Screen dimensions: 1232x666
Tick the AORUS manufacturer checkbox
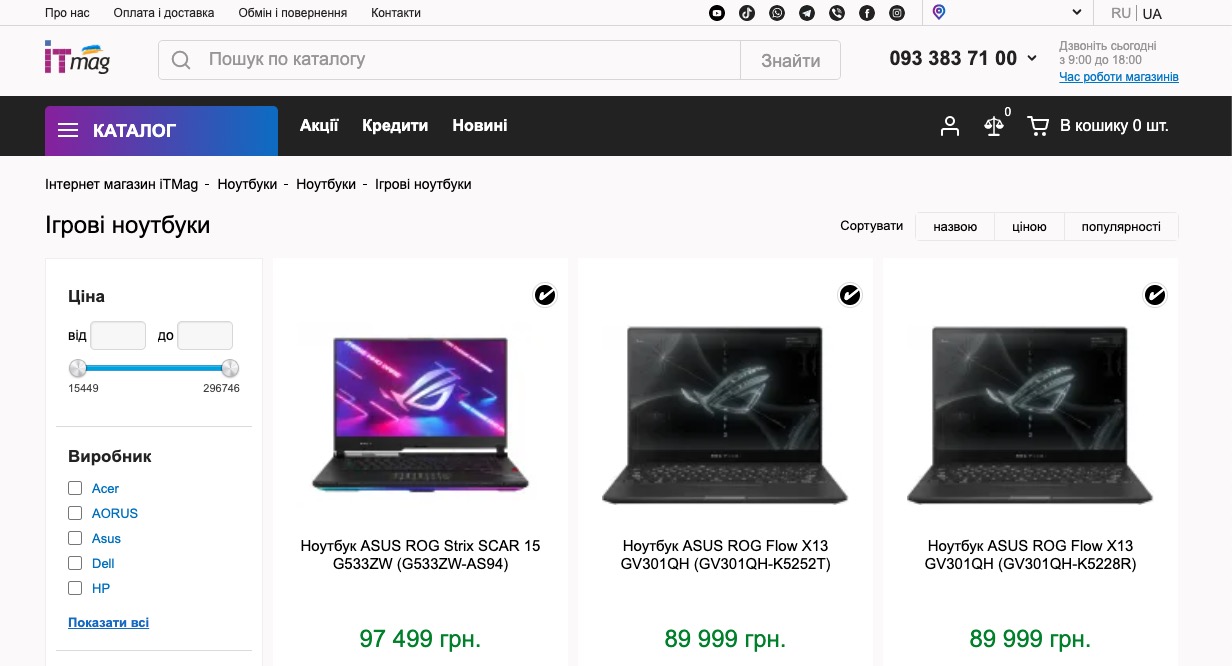click(x=75, y=513)
